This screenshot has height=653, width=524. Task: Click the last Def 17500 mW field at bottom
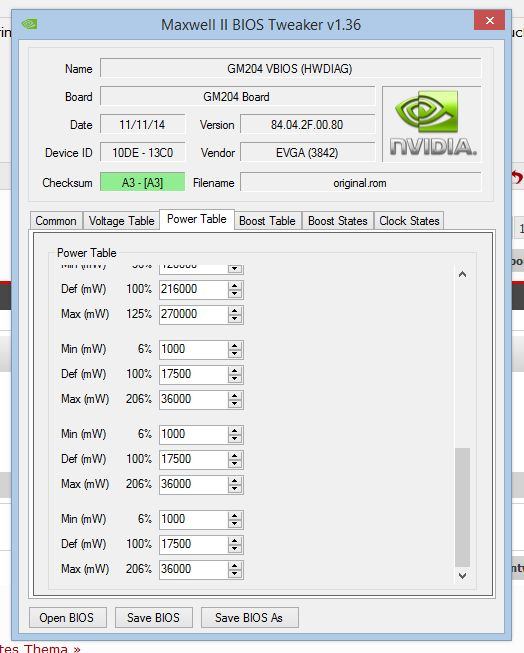tap(193, 544)
